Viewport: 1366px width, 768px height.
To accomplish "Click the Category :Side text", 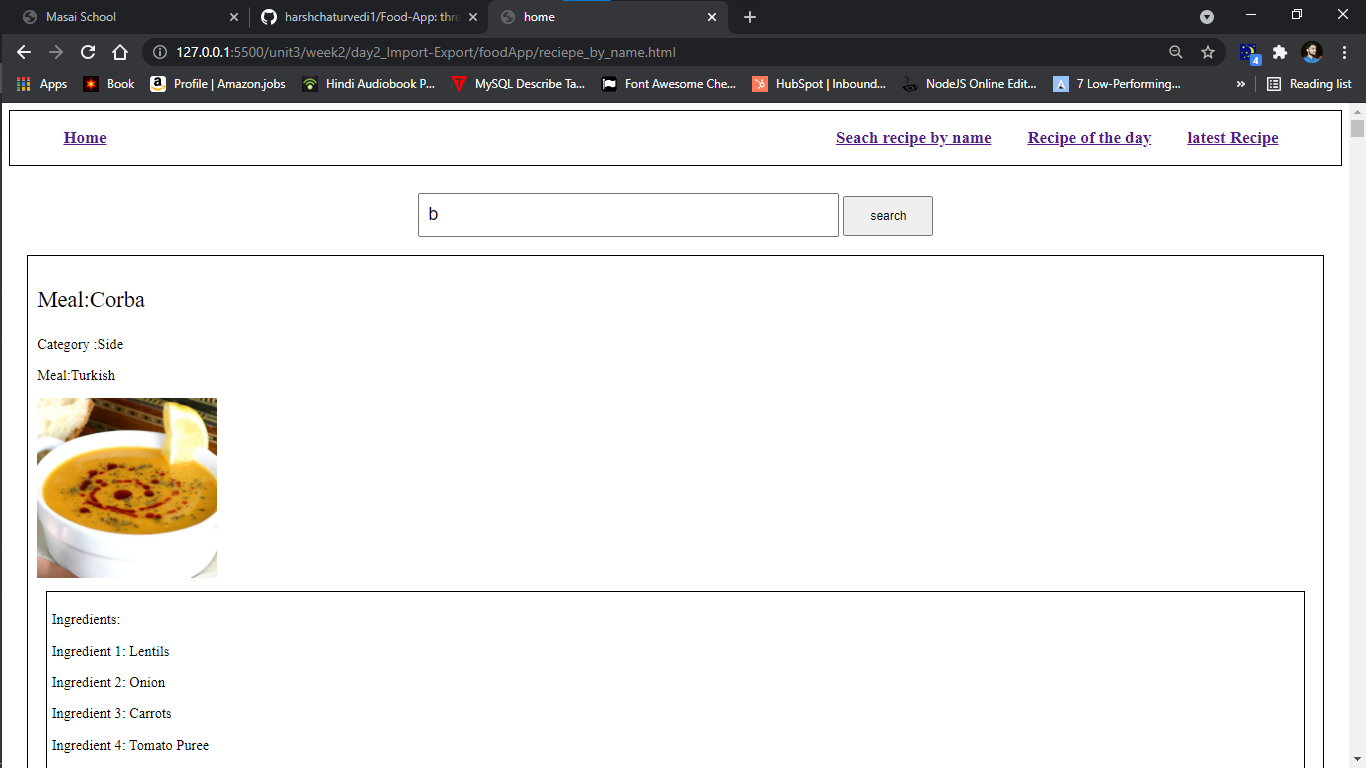I will pyautogui.click(x=80, y=344).
